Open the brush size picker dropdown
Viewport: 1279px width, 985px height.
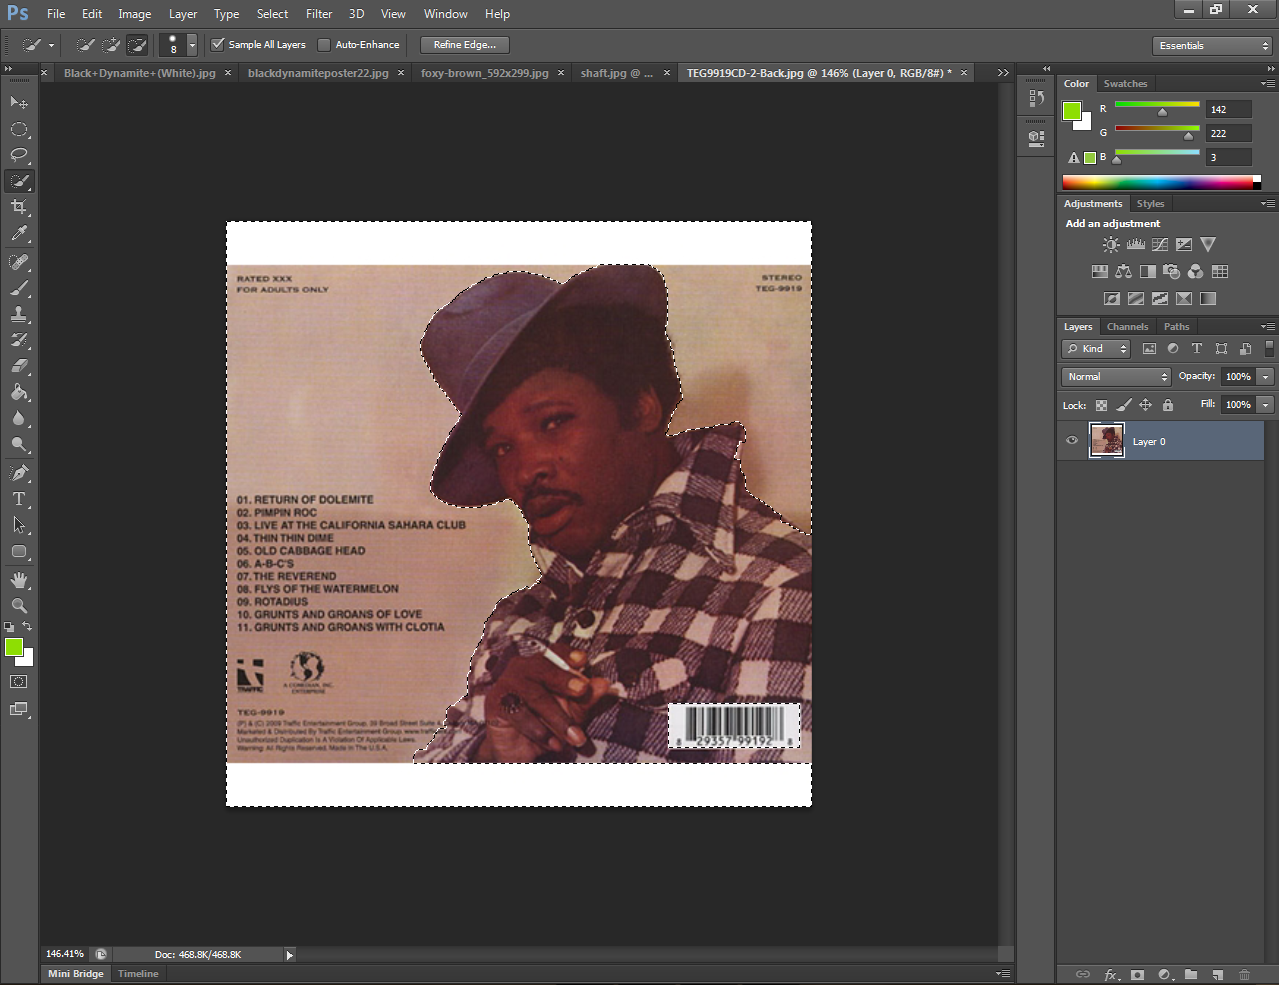click(192, 45)
